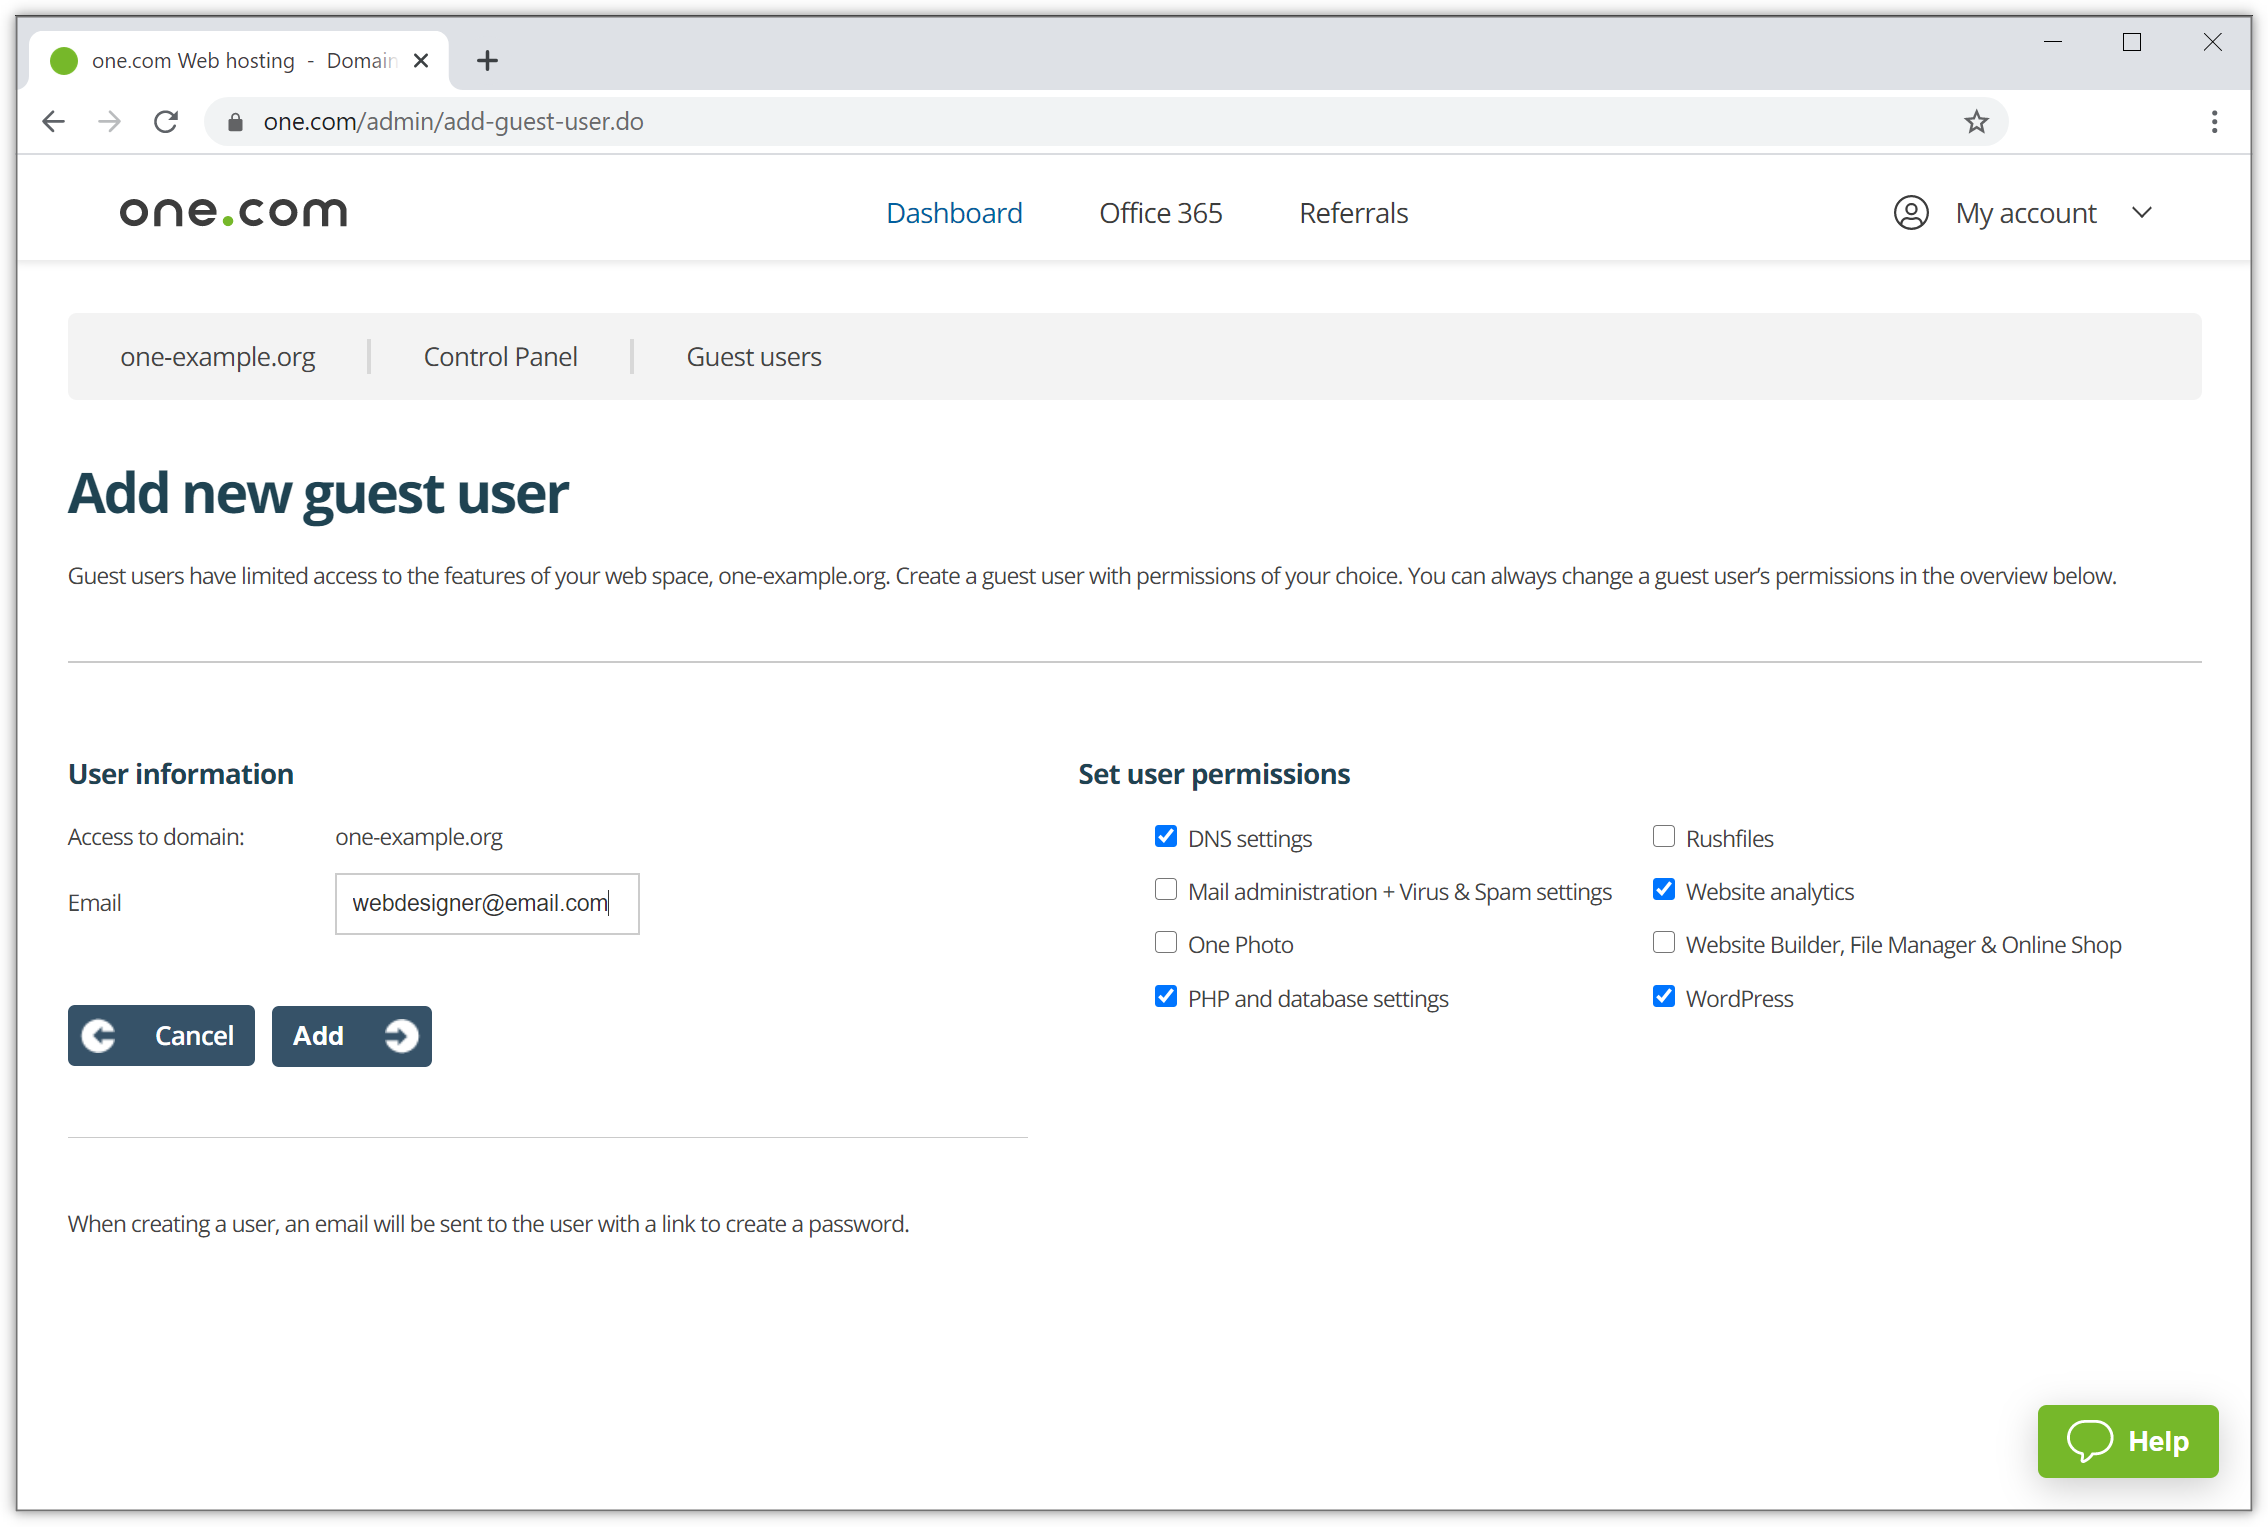Image resolution: width=2268 pixels, height=1527 pixels.
Task: Enable Mail administration + Virus & Spam settings
Action: pos(1164,890)
